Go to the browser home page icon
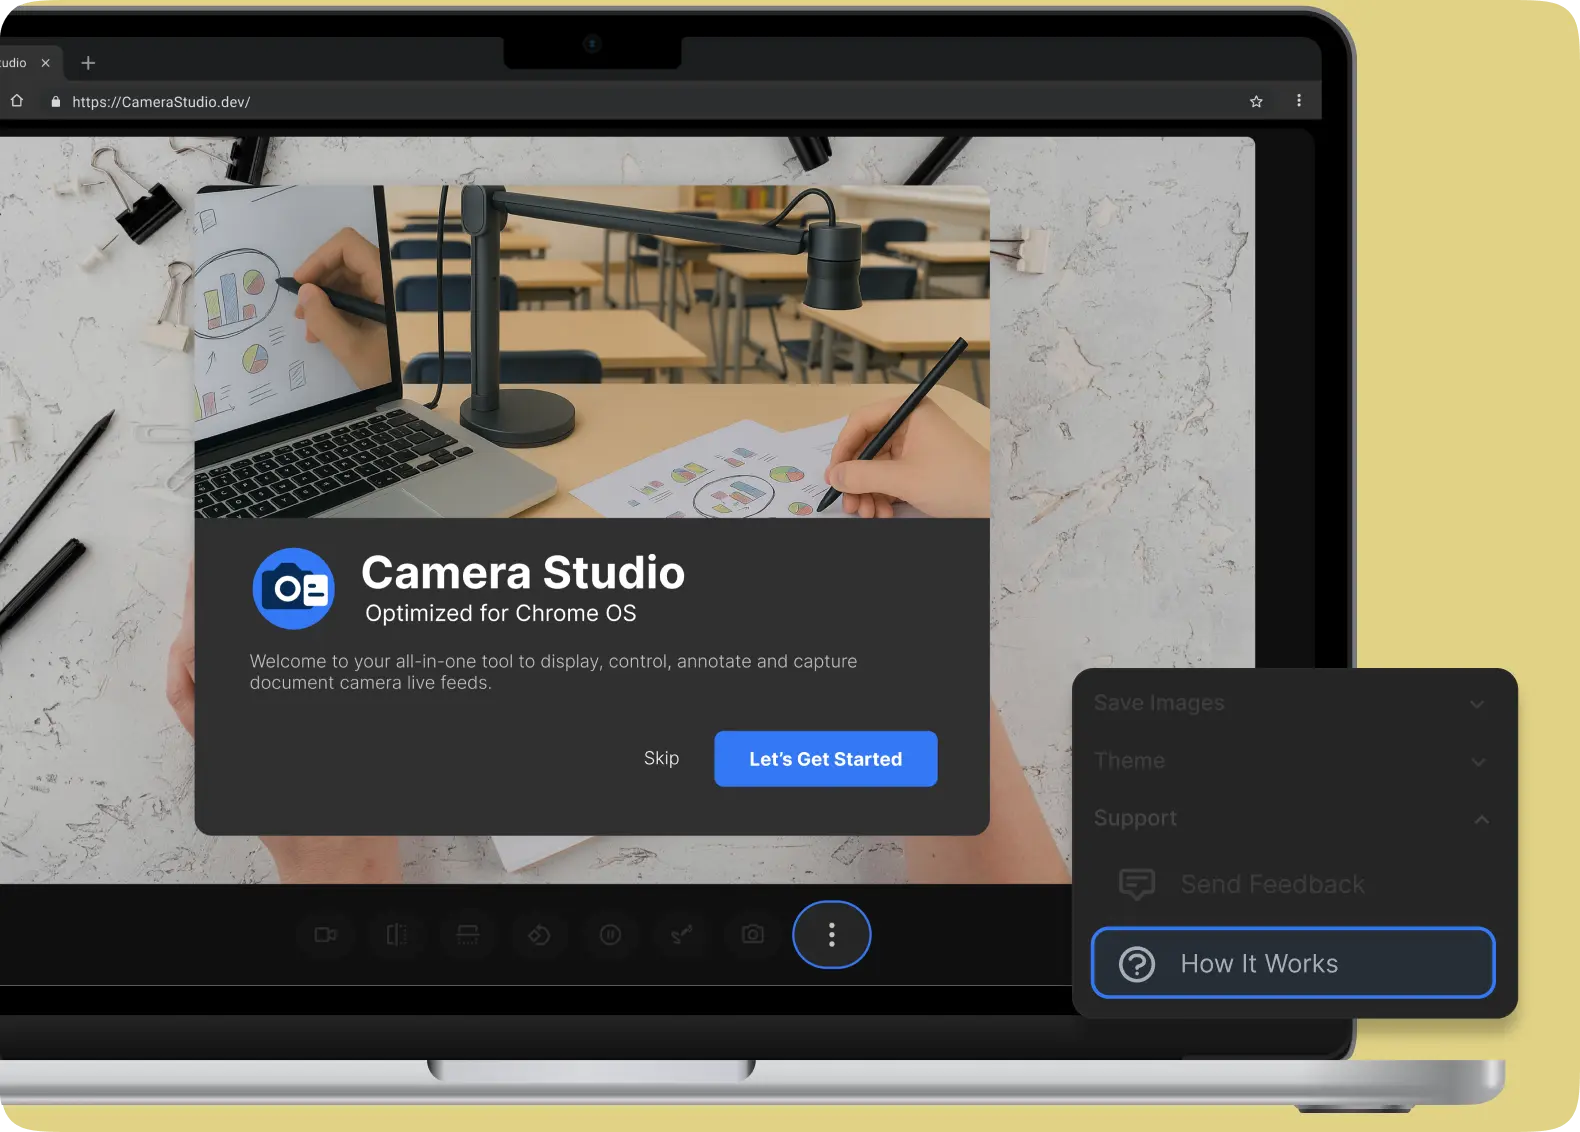Image resolution: width=1580 pixels, height=1132 pixels. [17, 101]
